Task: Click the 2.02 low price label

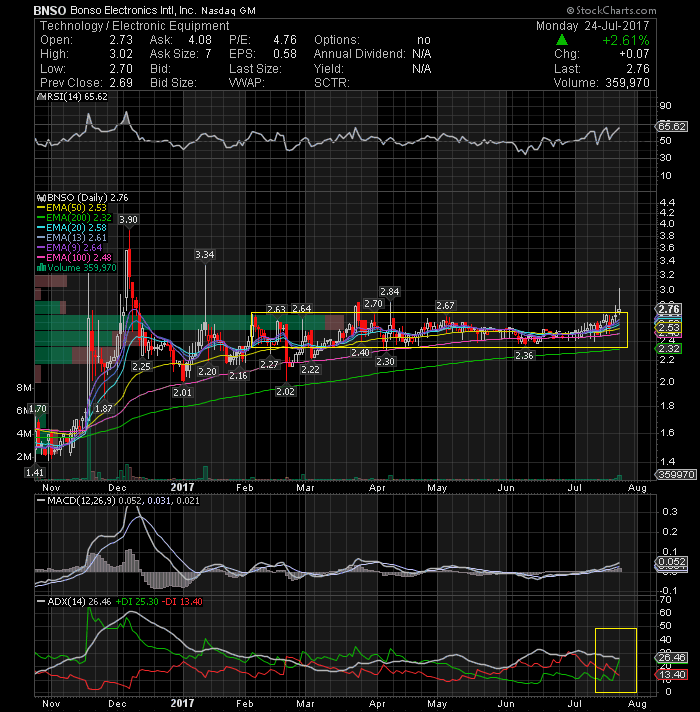Action: pos(286,391)
